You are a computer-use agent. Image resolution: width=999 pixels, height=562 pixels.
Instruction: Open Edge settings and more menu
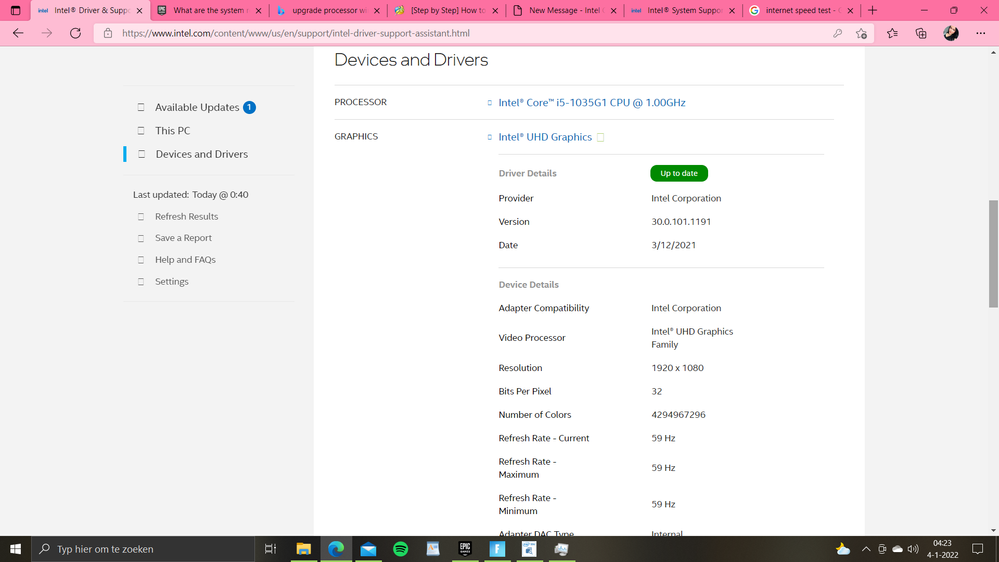(x=981, y=33)
